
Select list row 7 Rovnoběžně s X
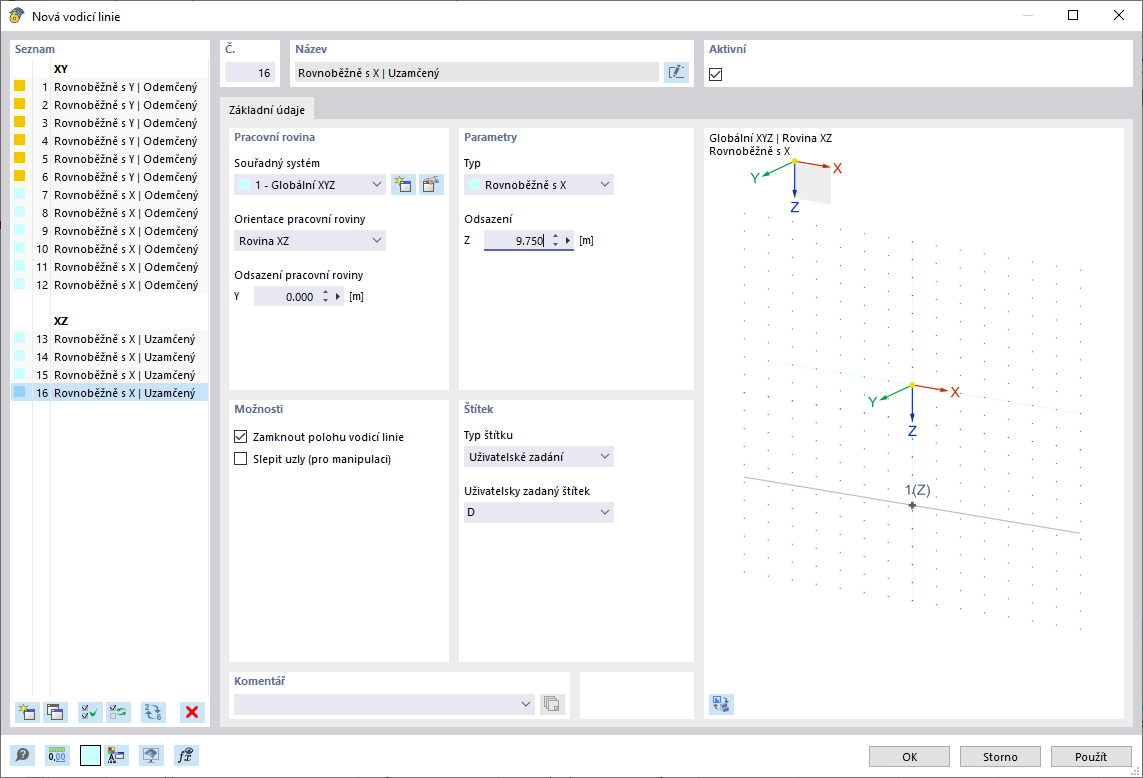110,195
